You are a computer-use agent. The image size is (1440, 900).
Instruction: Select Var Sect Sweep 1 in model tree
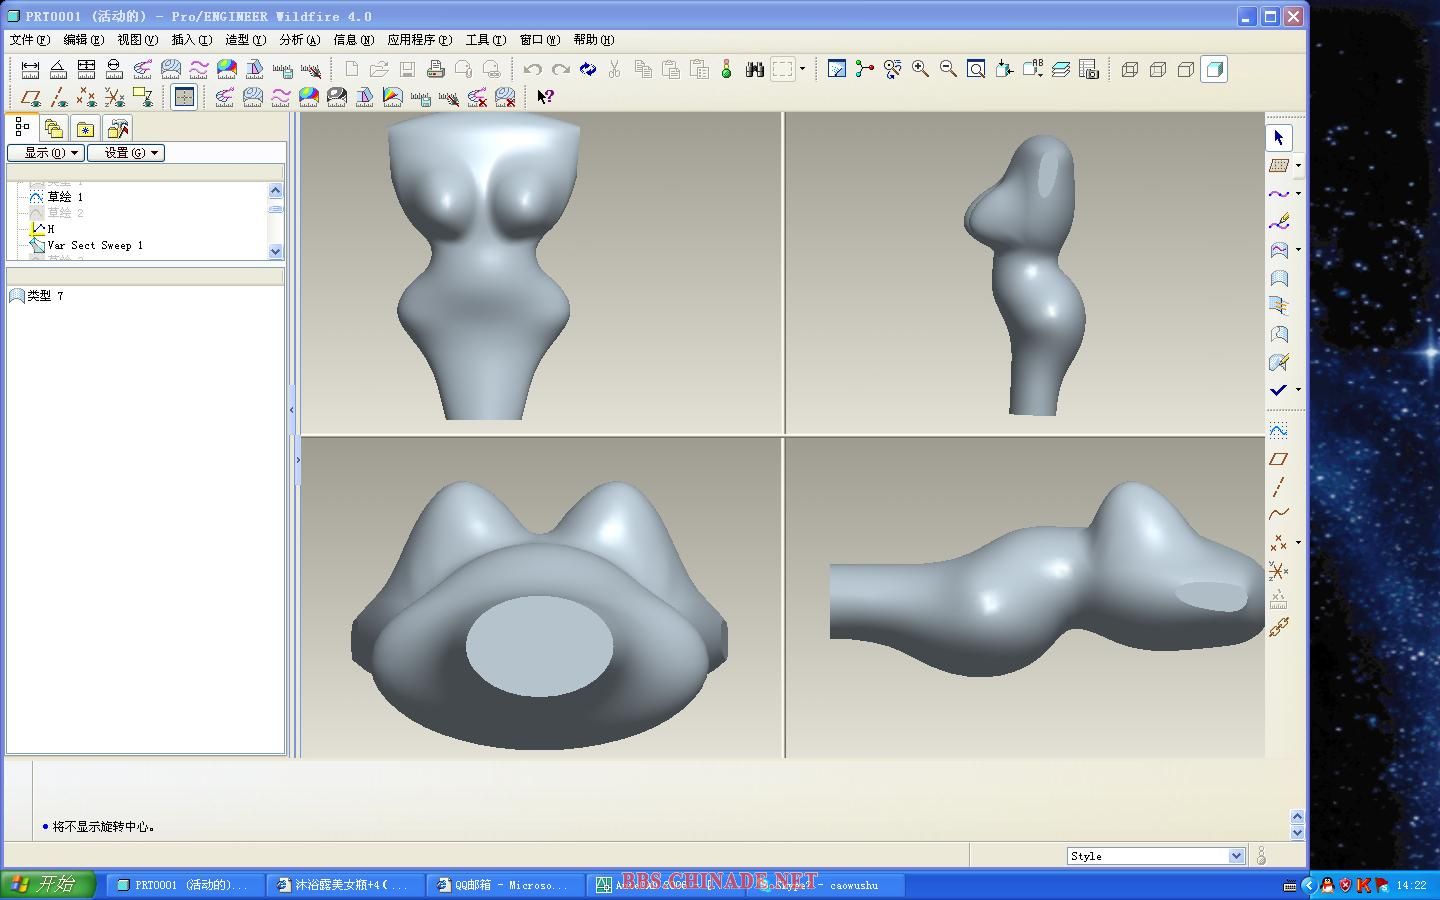click(95, 245)
